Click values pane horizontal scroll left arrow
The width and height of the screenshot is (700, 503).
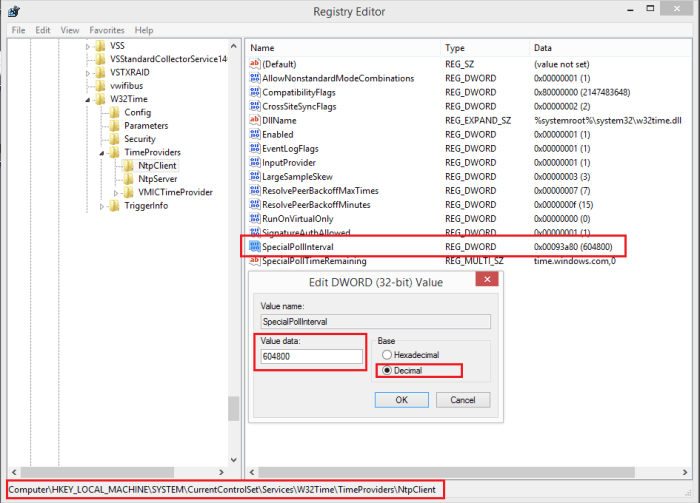[252, 472]
